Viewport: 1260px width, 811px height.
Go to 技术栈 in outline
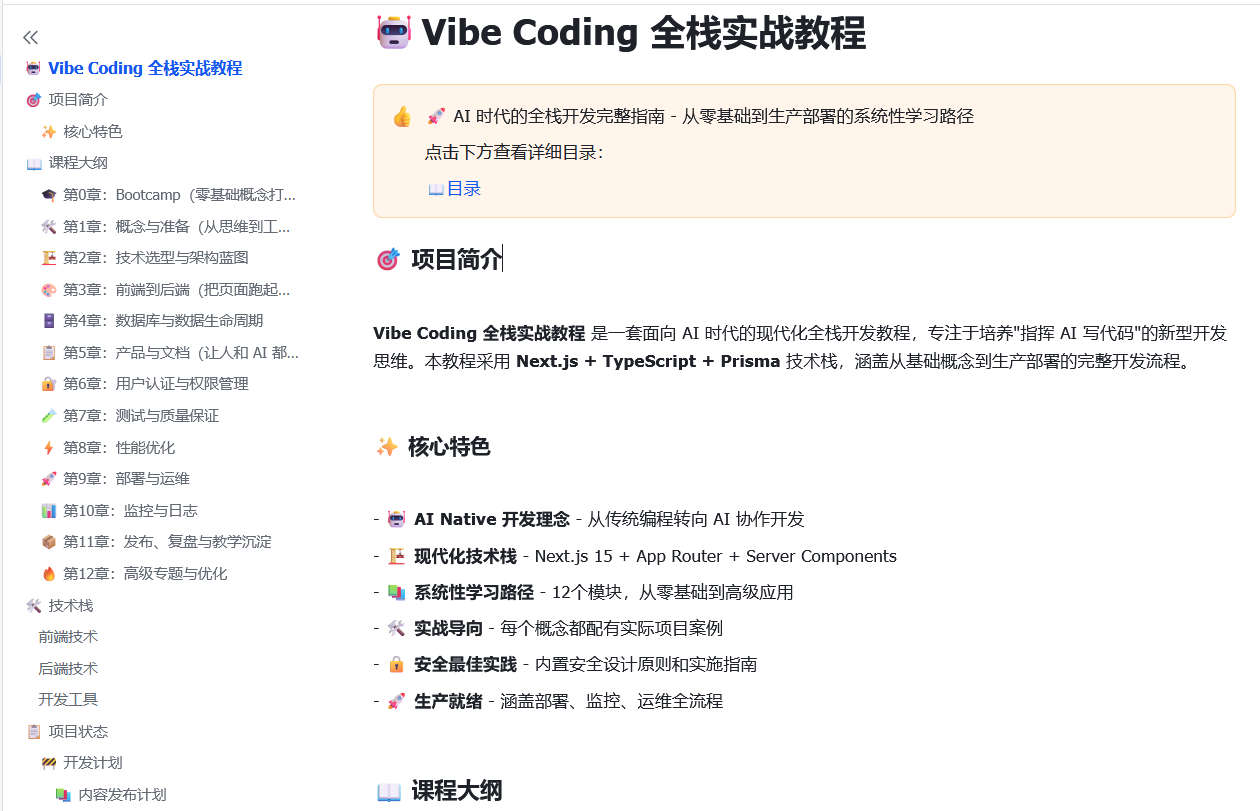(x=71, y=606)
